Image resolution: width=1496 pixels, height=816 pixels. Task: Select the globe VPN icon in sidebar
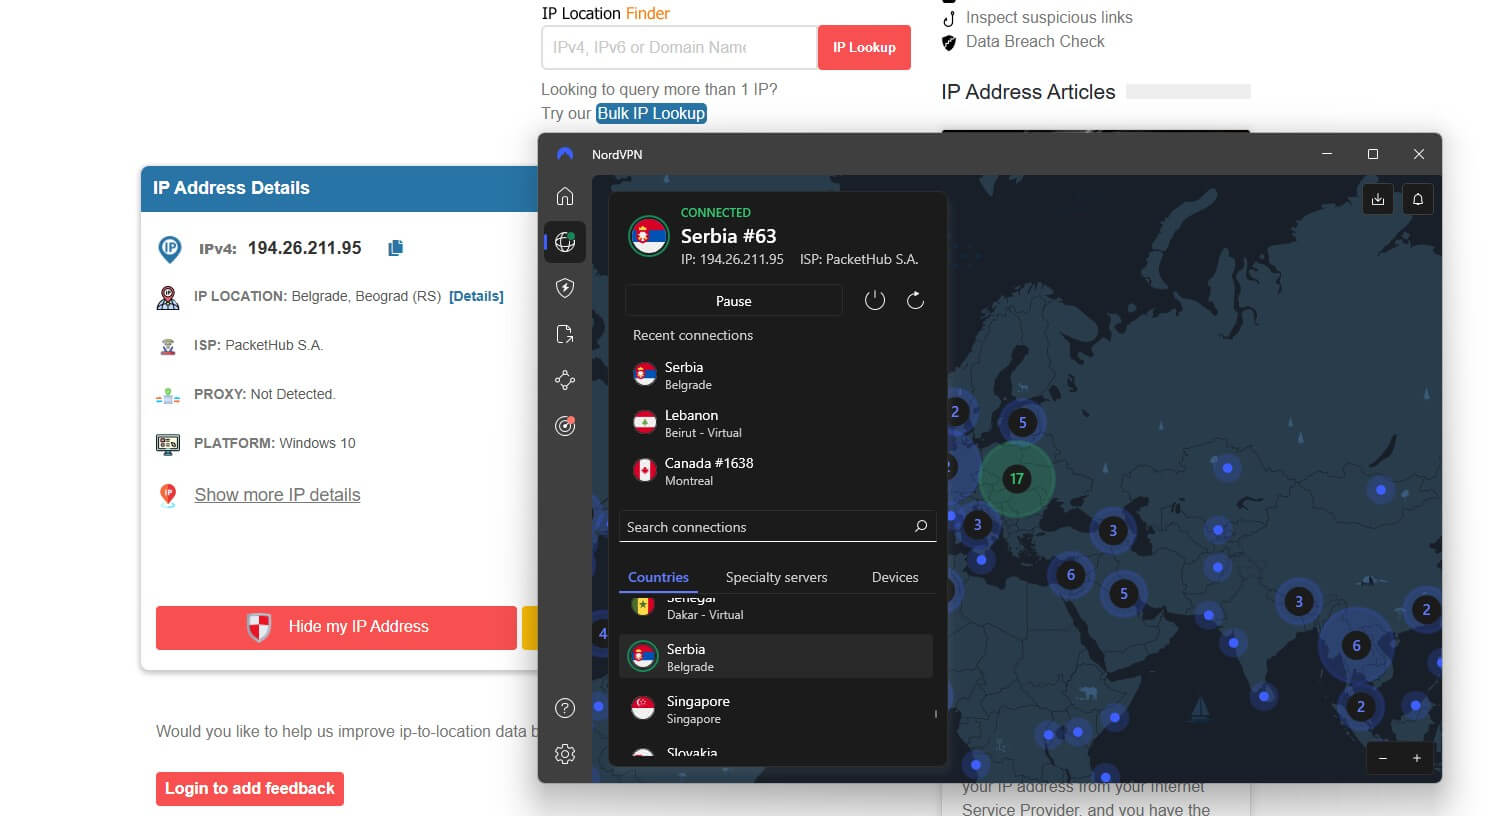coord(565,242)
